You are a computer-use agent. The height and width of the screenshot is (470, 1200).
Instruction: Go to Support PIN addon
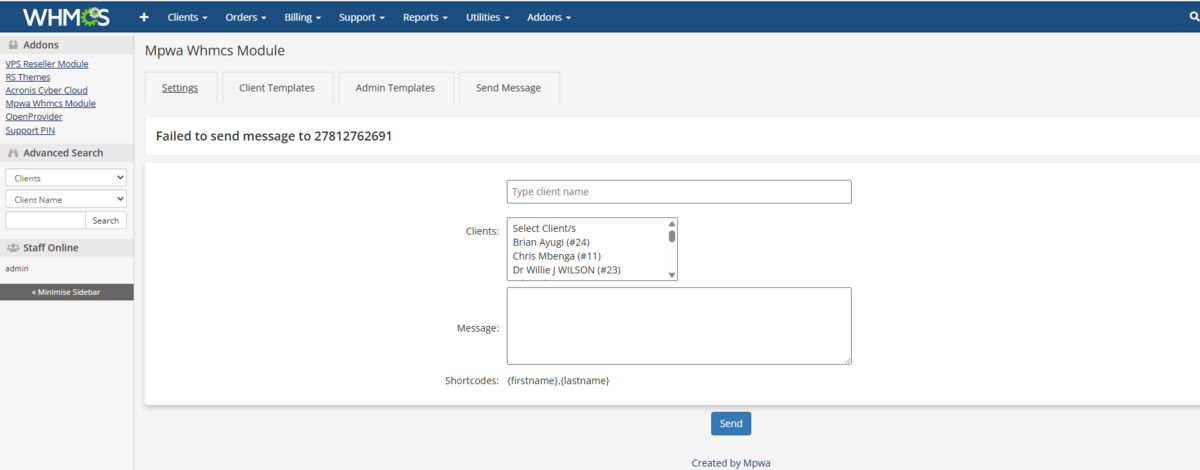(30, 130)
